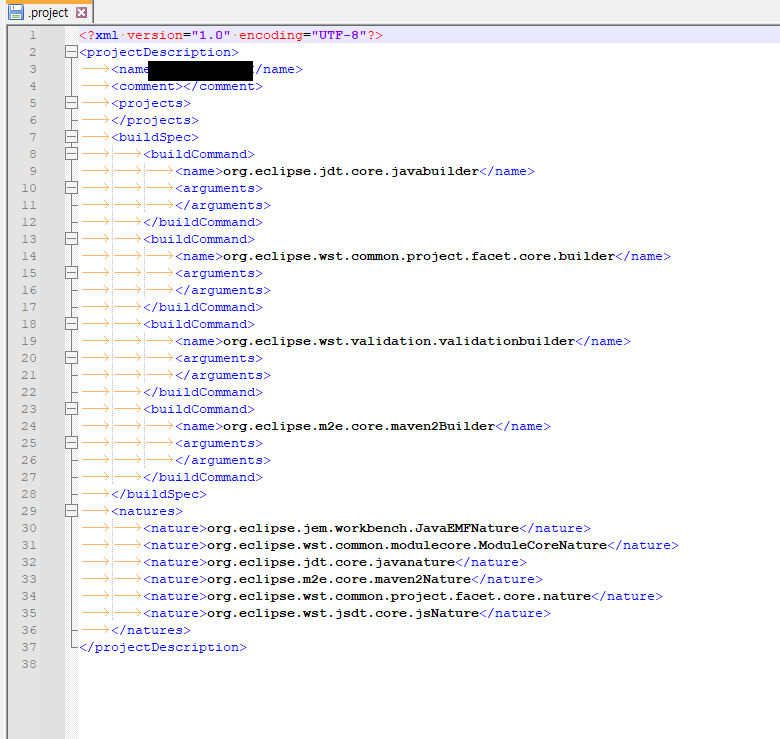Click org.eclipse.jdt.core.javabuilder text
The image size is (780, 739).
351,172
